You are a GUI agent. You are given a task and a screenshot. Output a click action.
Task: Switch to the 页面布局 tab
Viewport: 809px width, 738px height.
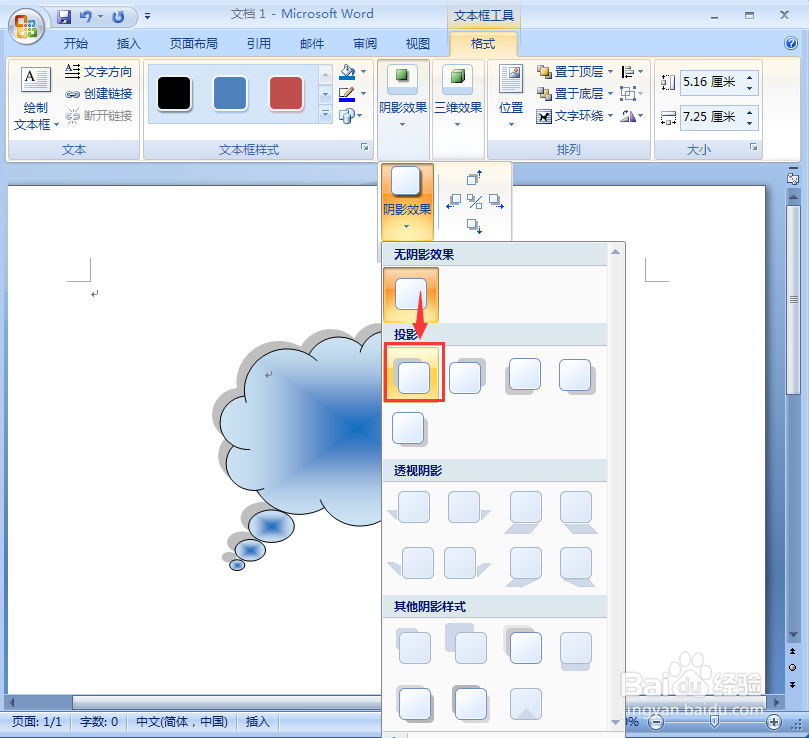194,44
